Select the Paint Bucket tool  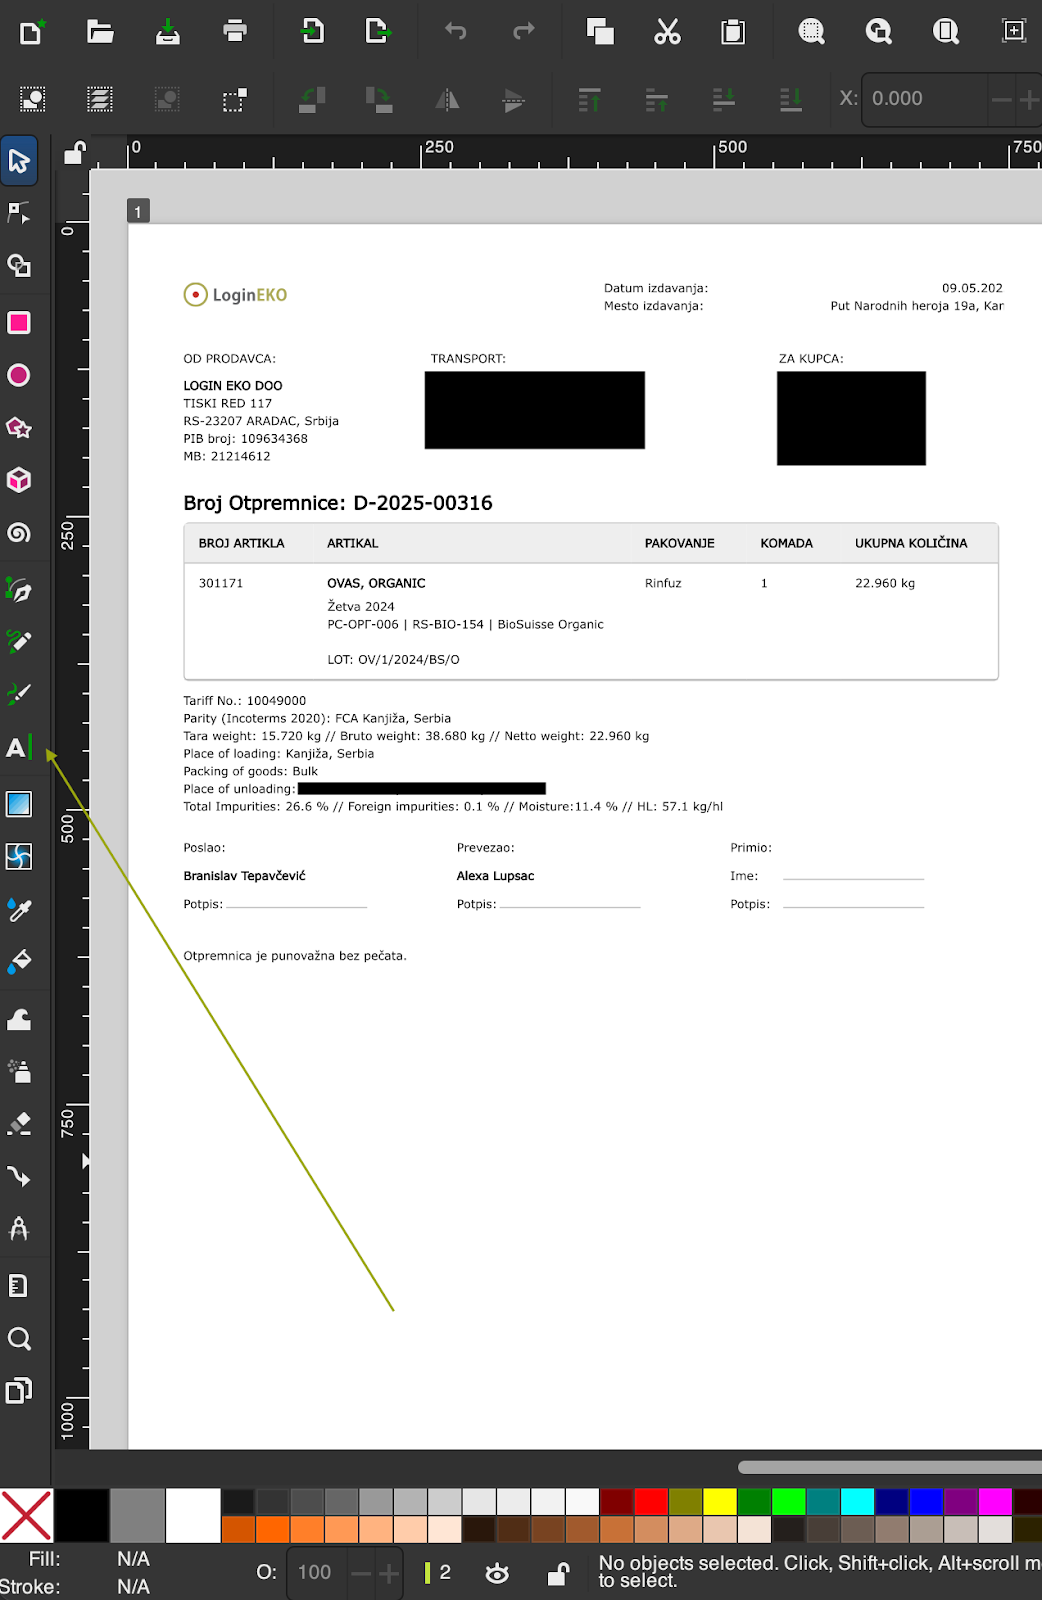[x=19, y=961]
